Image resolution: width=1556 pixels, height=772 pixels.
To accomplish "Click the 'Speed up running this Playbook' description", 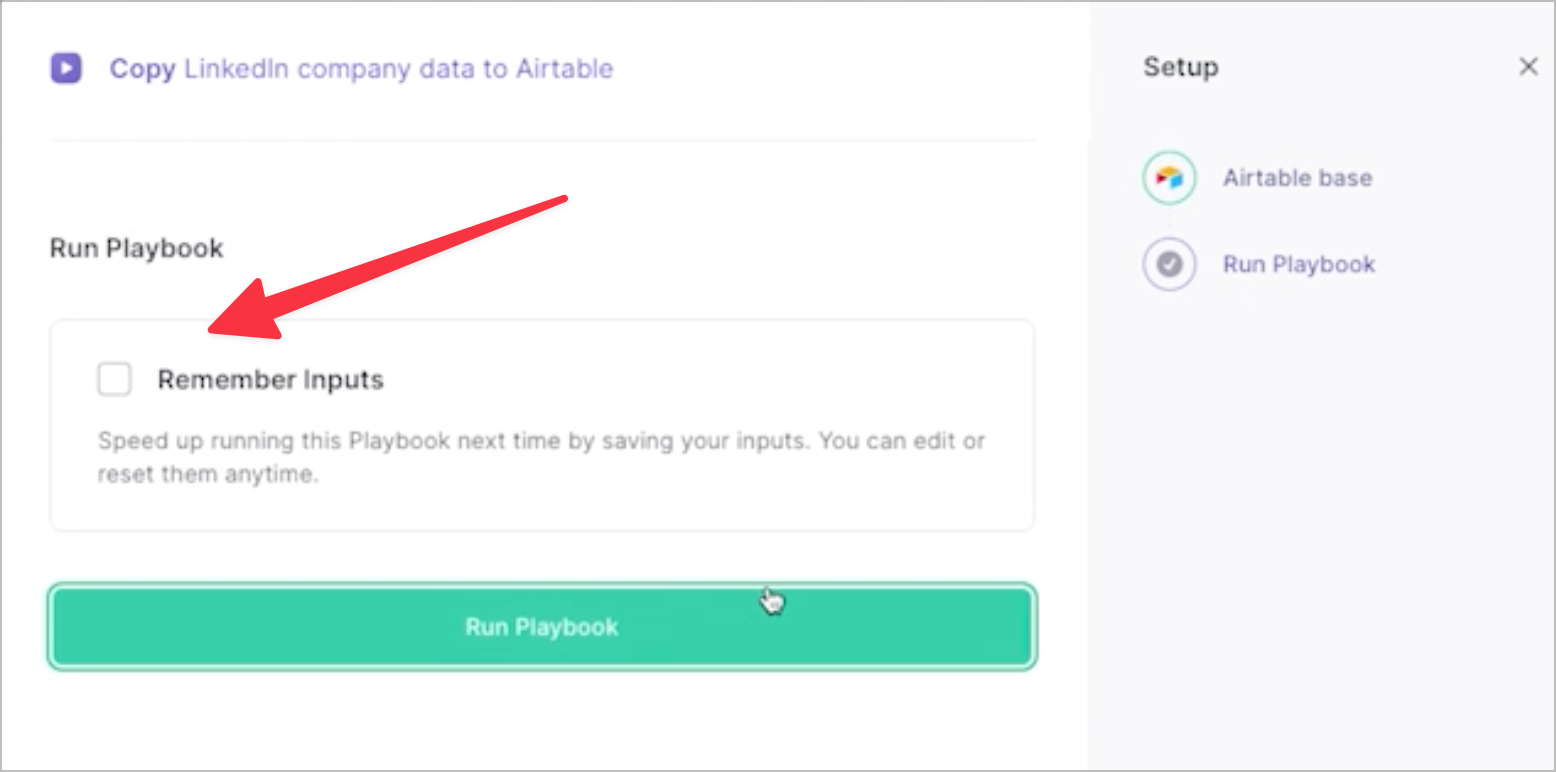I will [x=541, y=440].
